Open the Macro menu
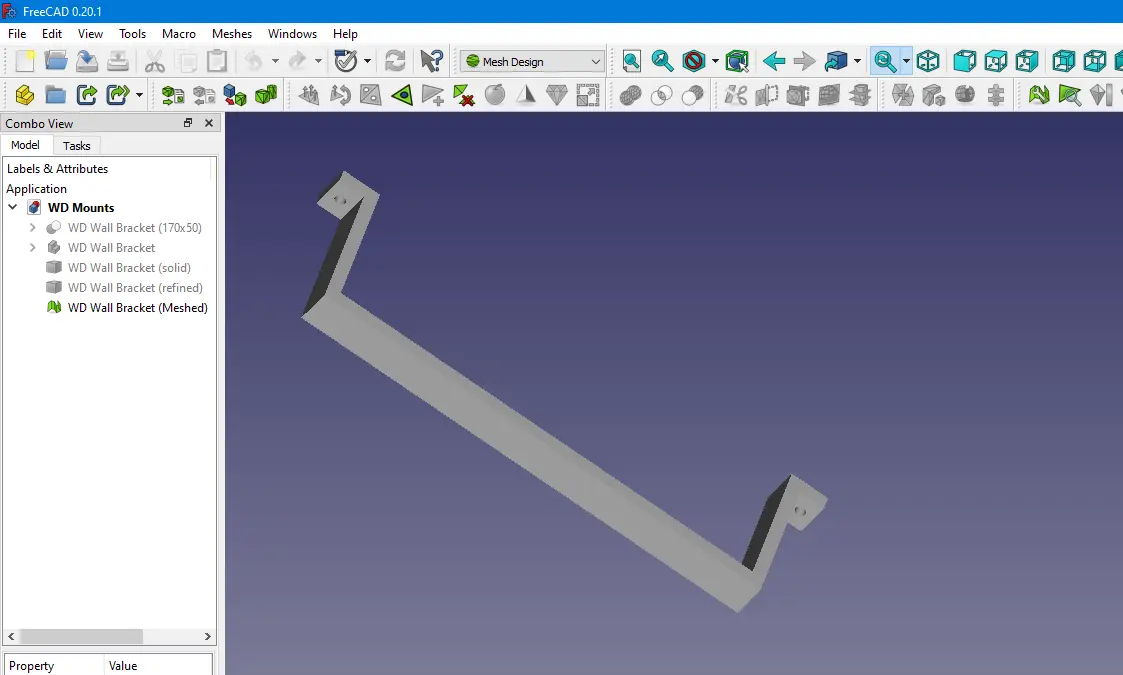Image resolution: width=1123 pixels, height=675 pixels. pos(179,34)
